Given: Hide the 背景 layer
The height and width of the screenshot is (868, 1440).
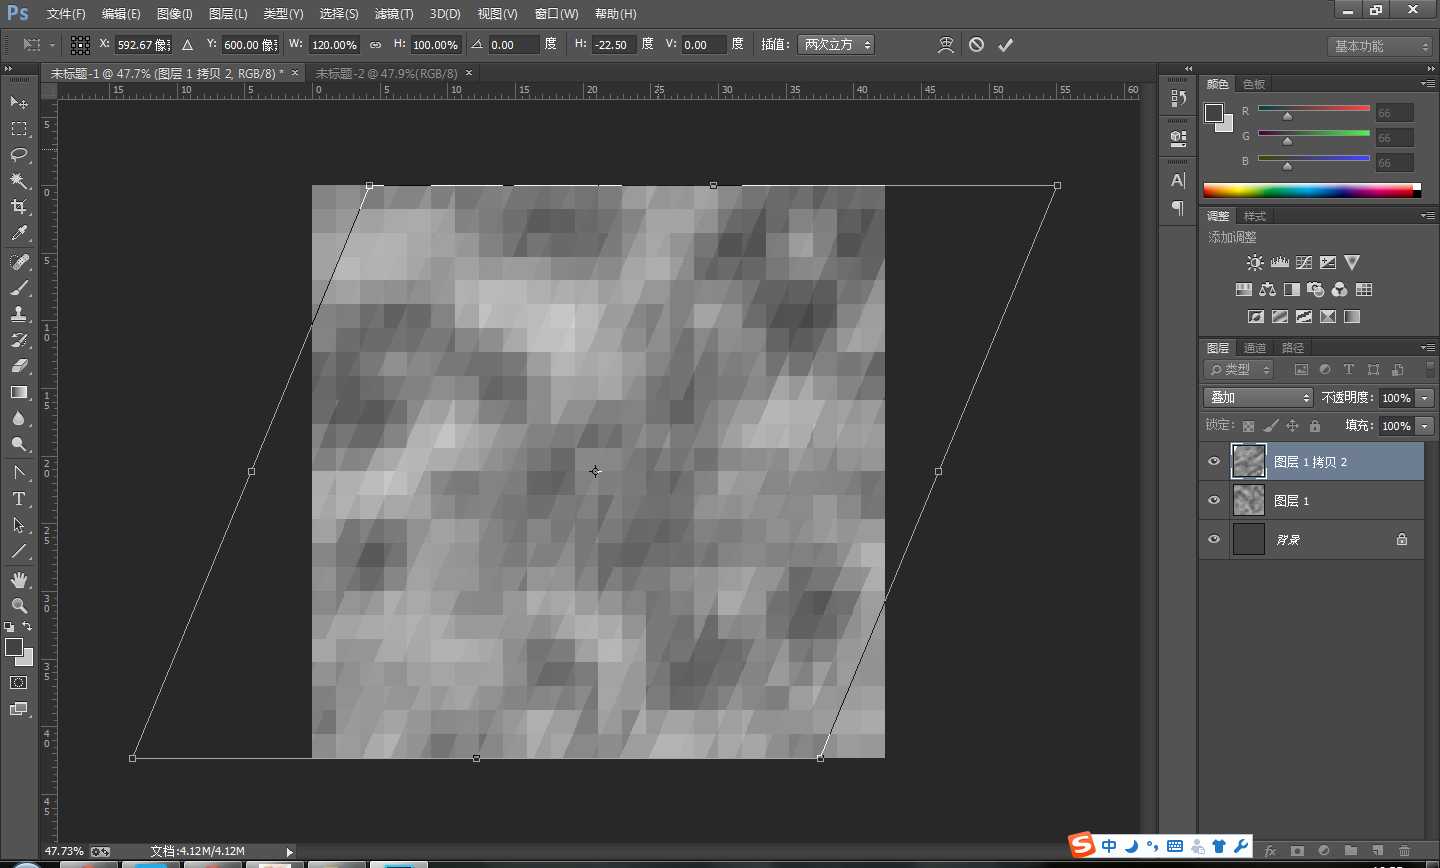Looking at the screenshot, I should [1214, 540].
